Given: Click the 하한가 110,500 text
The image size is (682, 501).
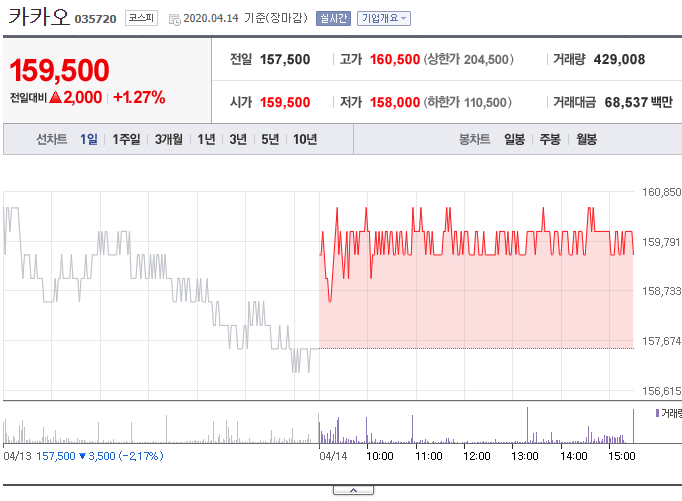Looking at the screenshot, I should (x=468, y=103).
